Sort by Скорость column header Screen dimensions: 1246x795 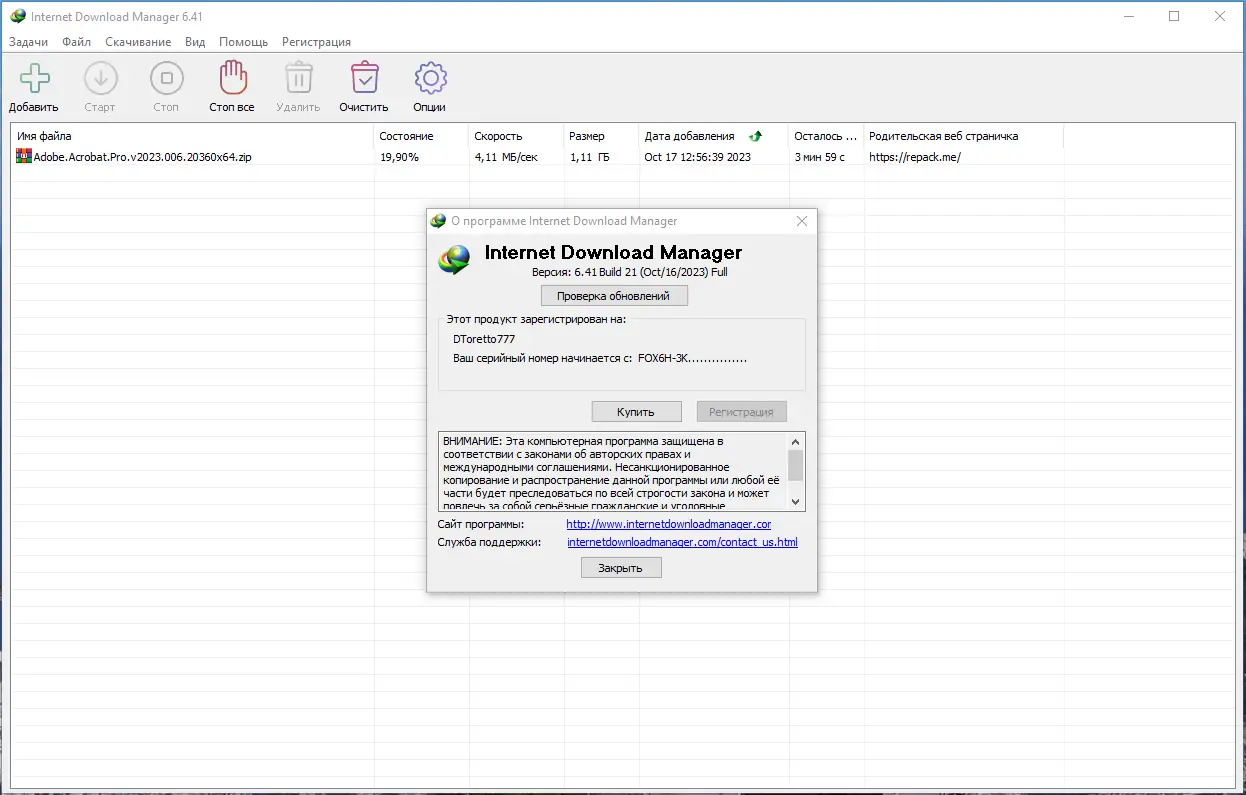[517, 136]
